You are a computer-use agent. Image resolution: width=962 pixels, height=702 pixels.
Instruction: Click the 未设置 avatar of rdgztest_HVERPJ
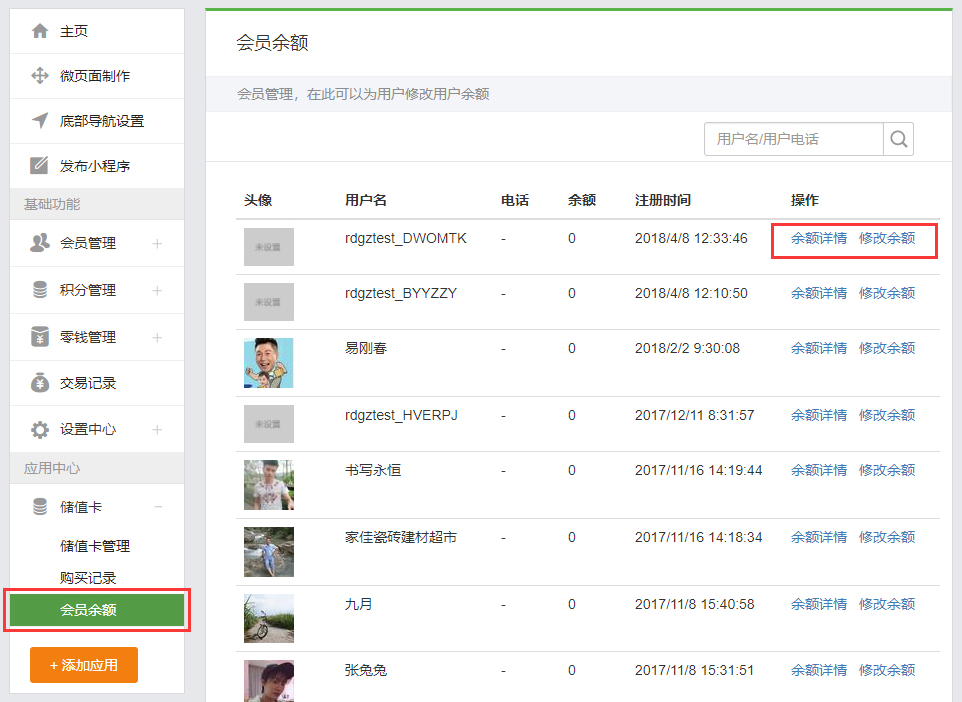tap(269, 424)
